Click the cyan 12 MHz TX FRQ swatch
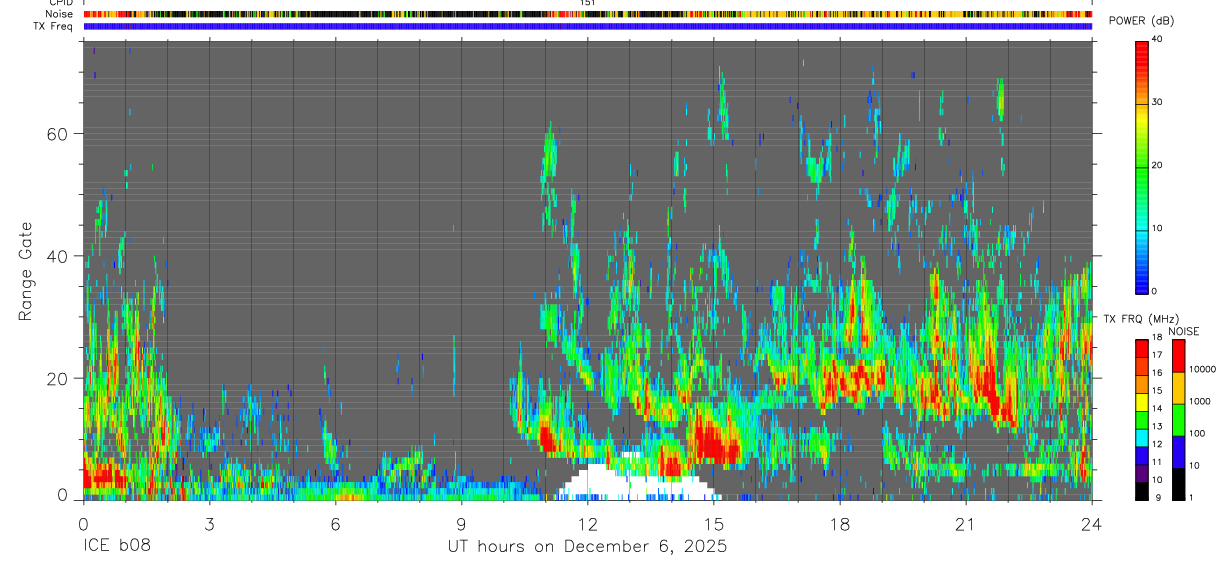 [1142, 438]
